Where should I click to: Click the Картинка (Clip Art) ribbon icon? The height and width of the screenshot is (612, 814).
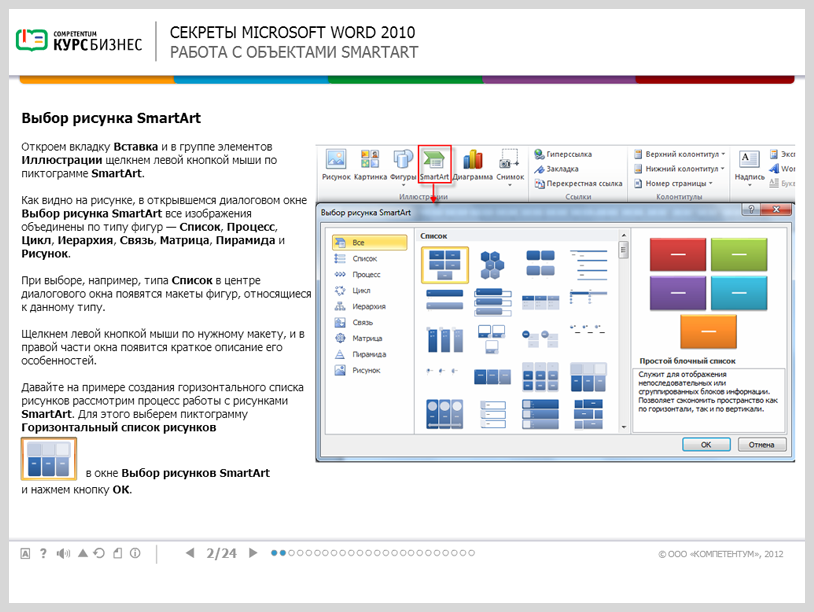(370, 165)
